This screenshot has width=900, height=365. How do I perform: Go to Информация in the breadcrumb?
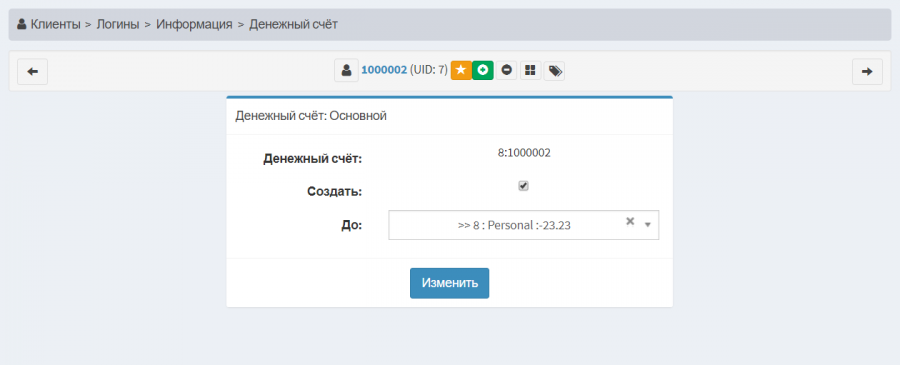[194, 24]
